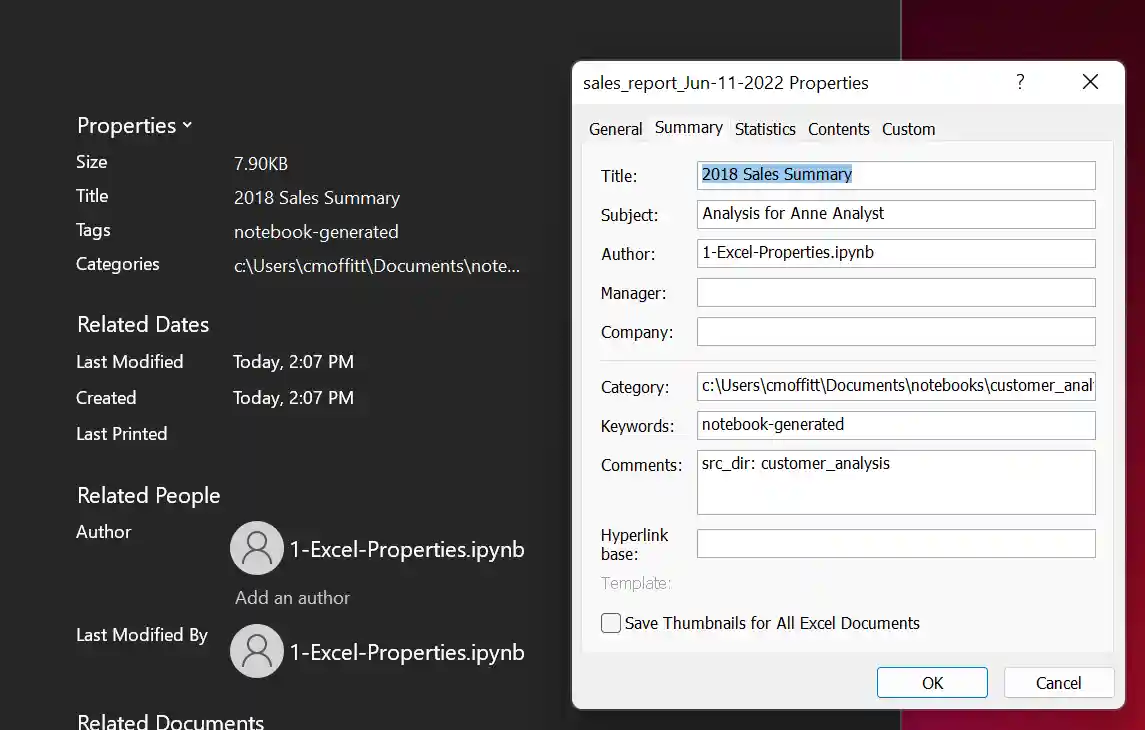Image resolution: width=1145 pixels, height=730 pixels.
Task: Click the Help question mark icon
Action: coord(1019,82)
